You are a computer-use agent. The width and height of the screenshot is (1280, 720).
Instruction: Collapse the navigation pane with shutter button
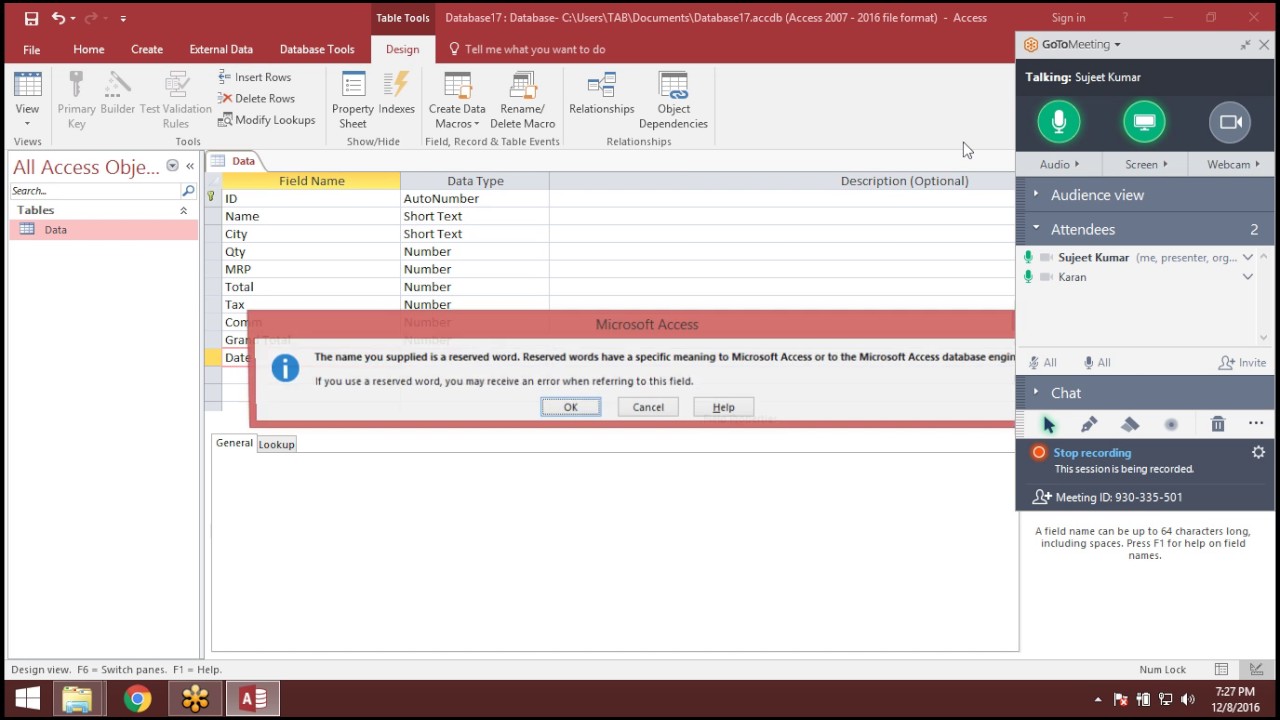tap(189, 166)
